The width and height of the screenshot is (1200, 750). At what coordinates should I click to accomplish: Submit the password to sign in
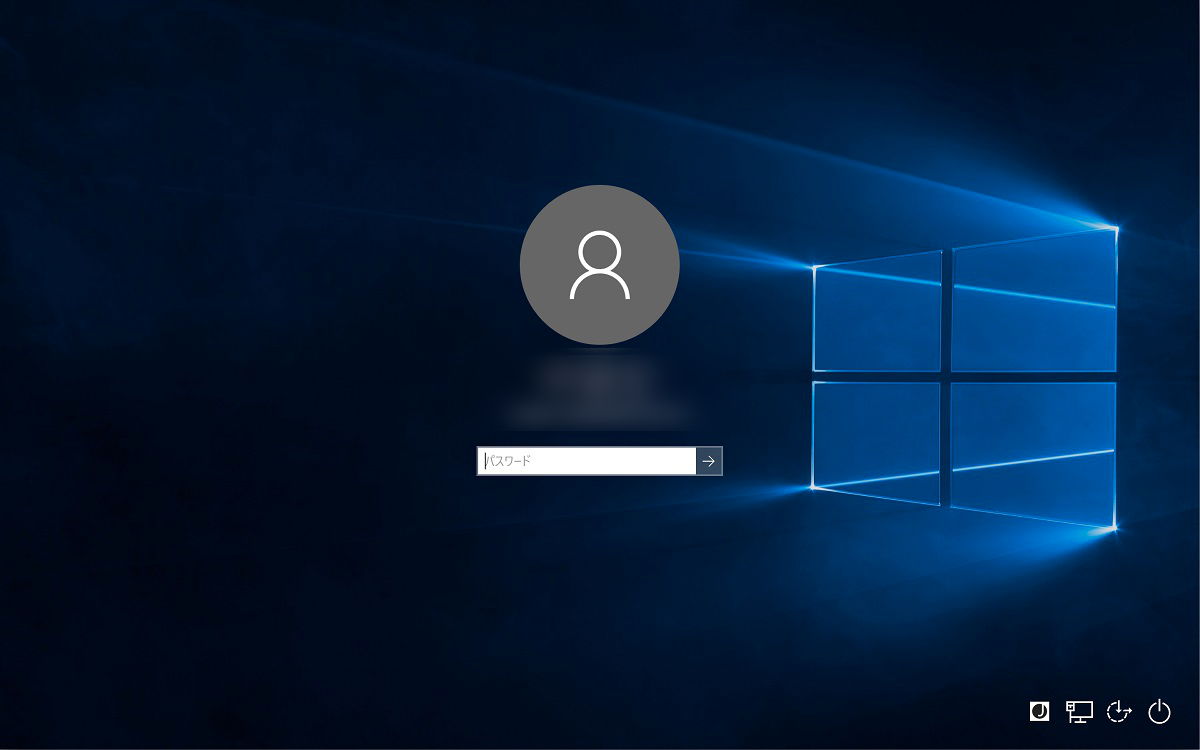[709, 461]
